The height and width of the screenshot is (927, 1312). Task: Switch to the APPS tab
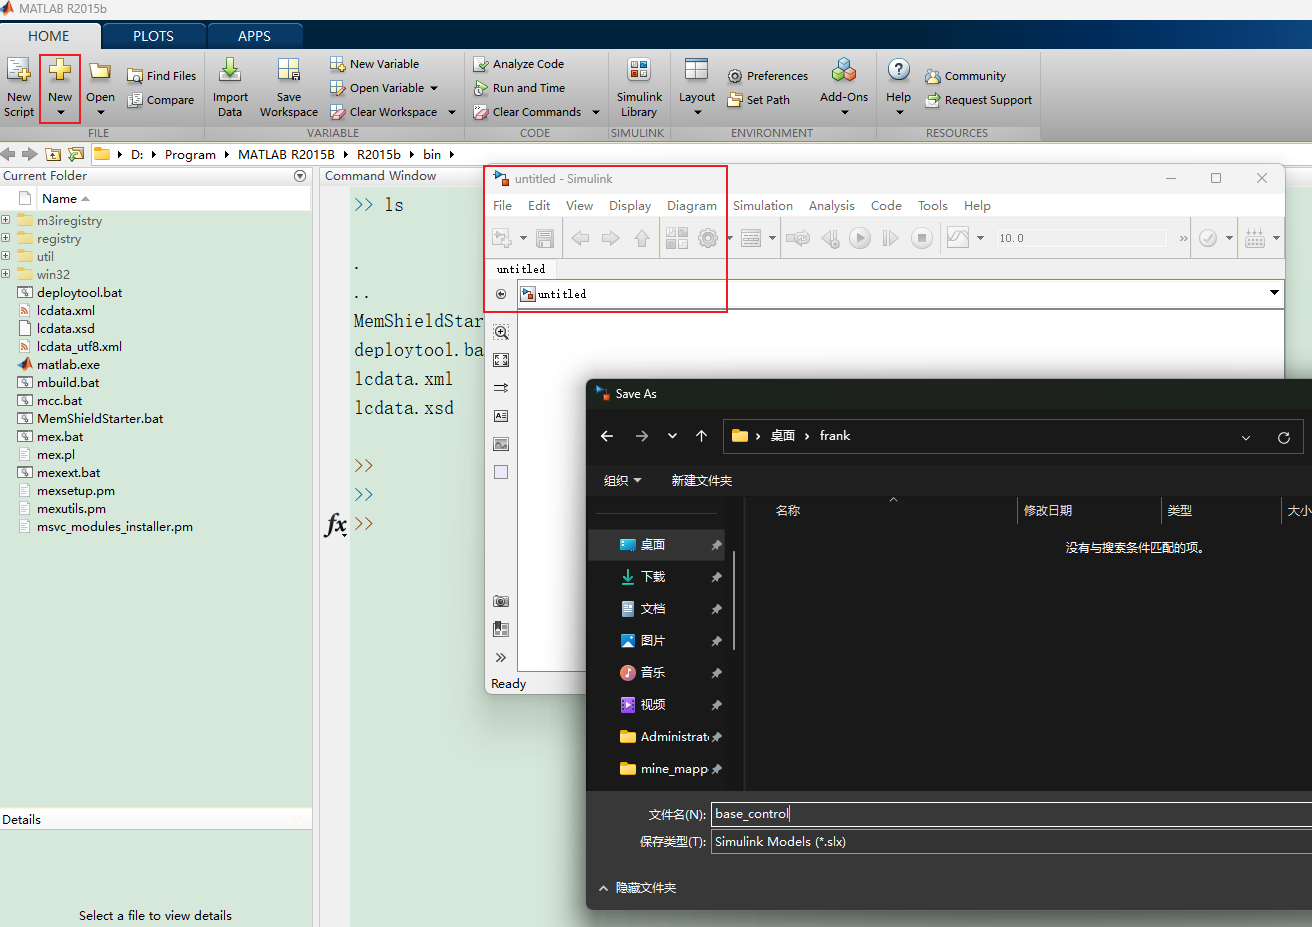click(254, 36)
